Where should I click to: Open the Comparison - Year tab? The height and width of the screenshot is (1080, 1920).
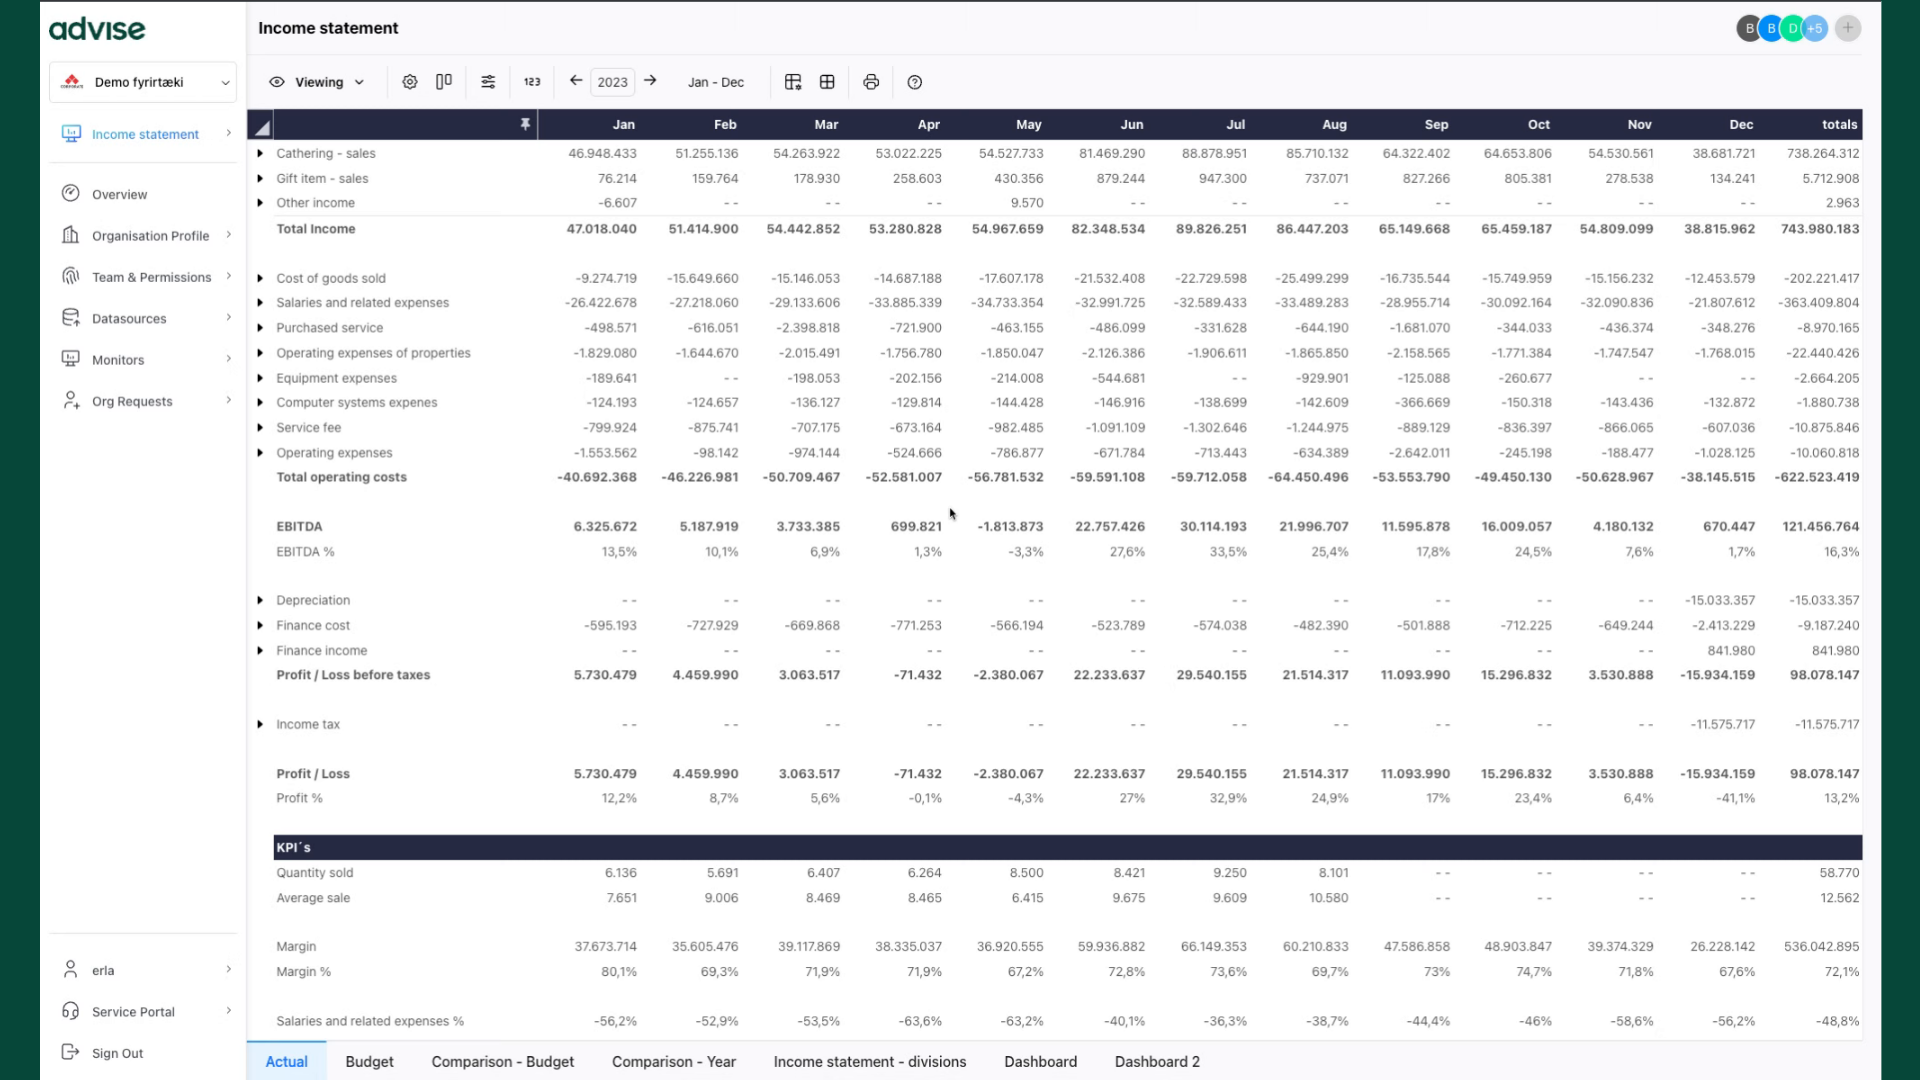tap(673, 1061)
